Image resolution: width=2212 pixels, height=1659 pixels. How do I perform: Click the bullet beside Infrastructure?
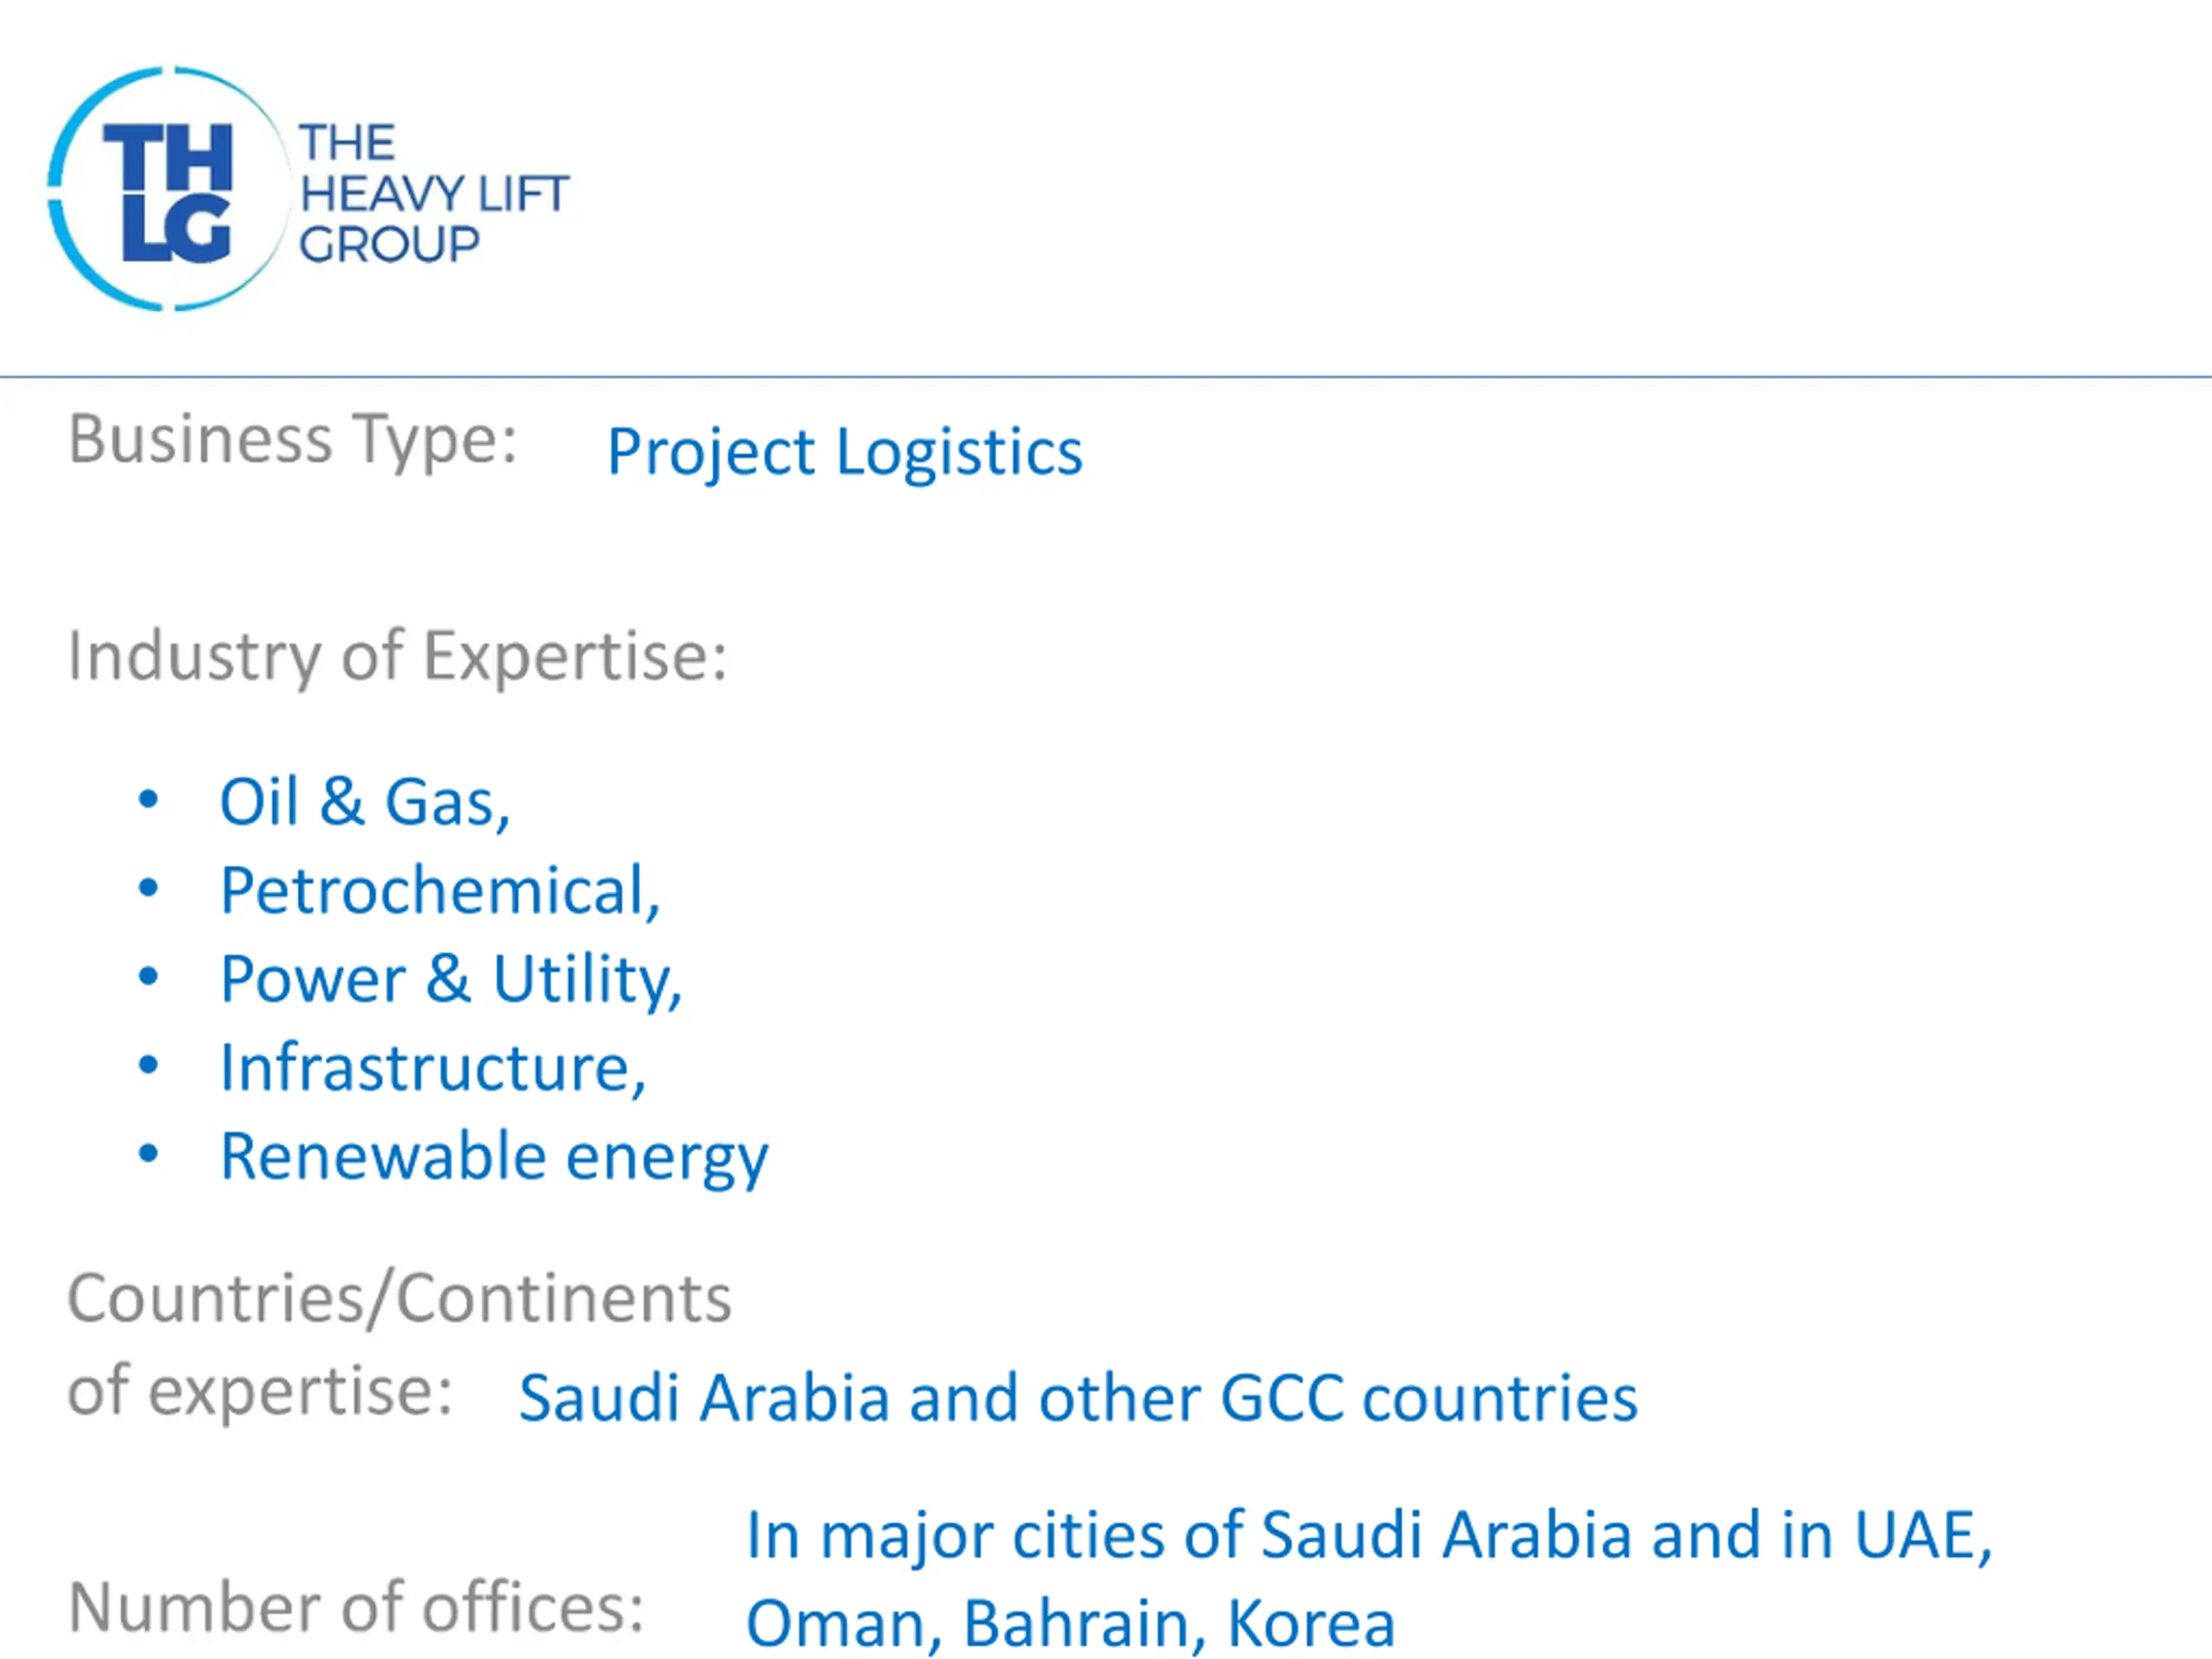pos(148,1065)
